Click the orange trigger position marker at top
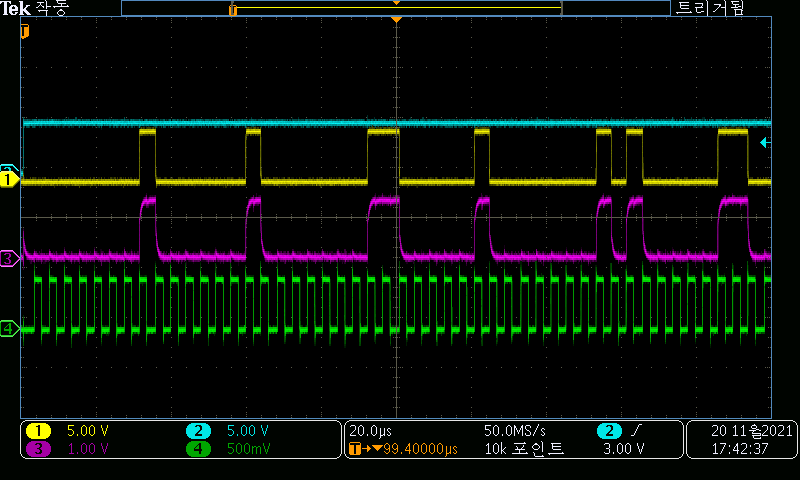 pos(397,20)
